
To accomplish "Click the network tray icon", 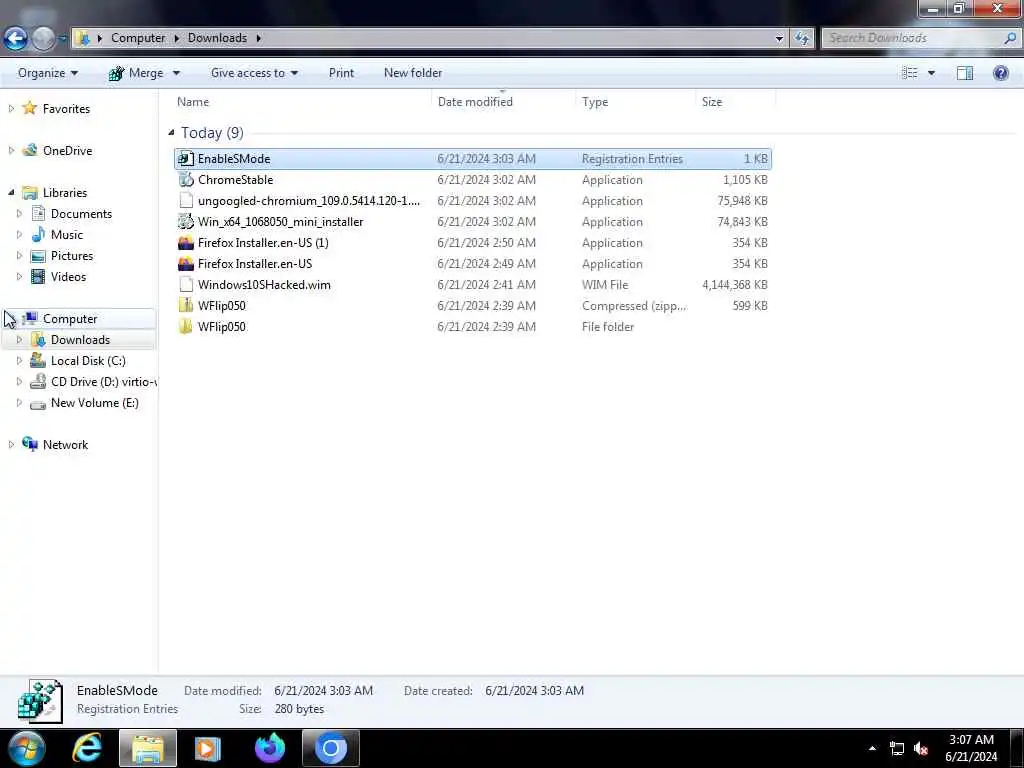I will tap(897, 748).
